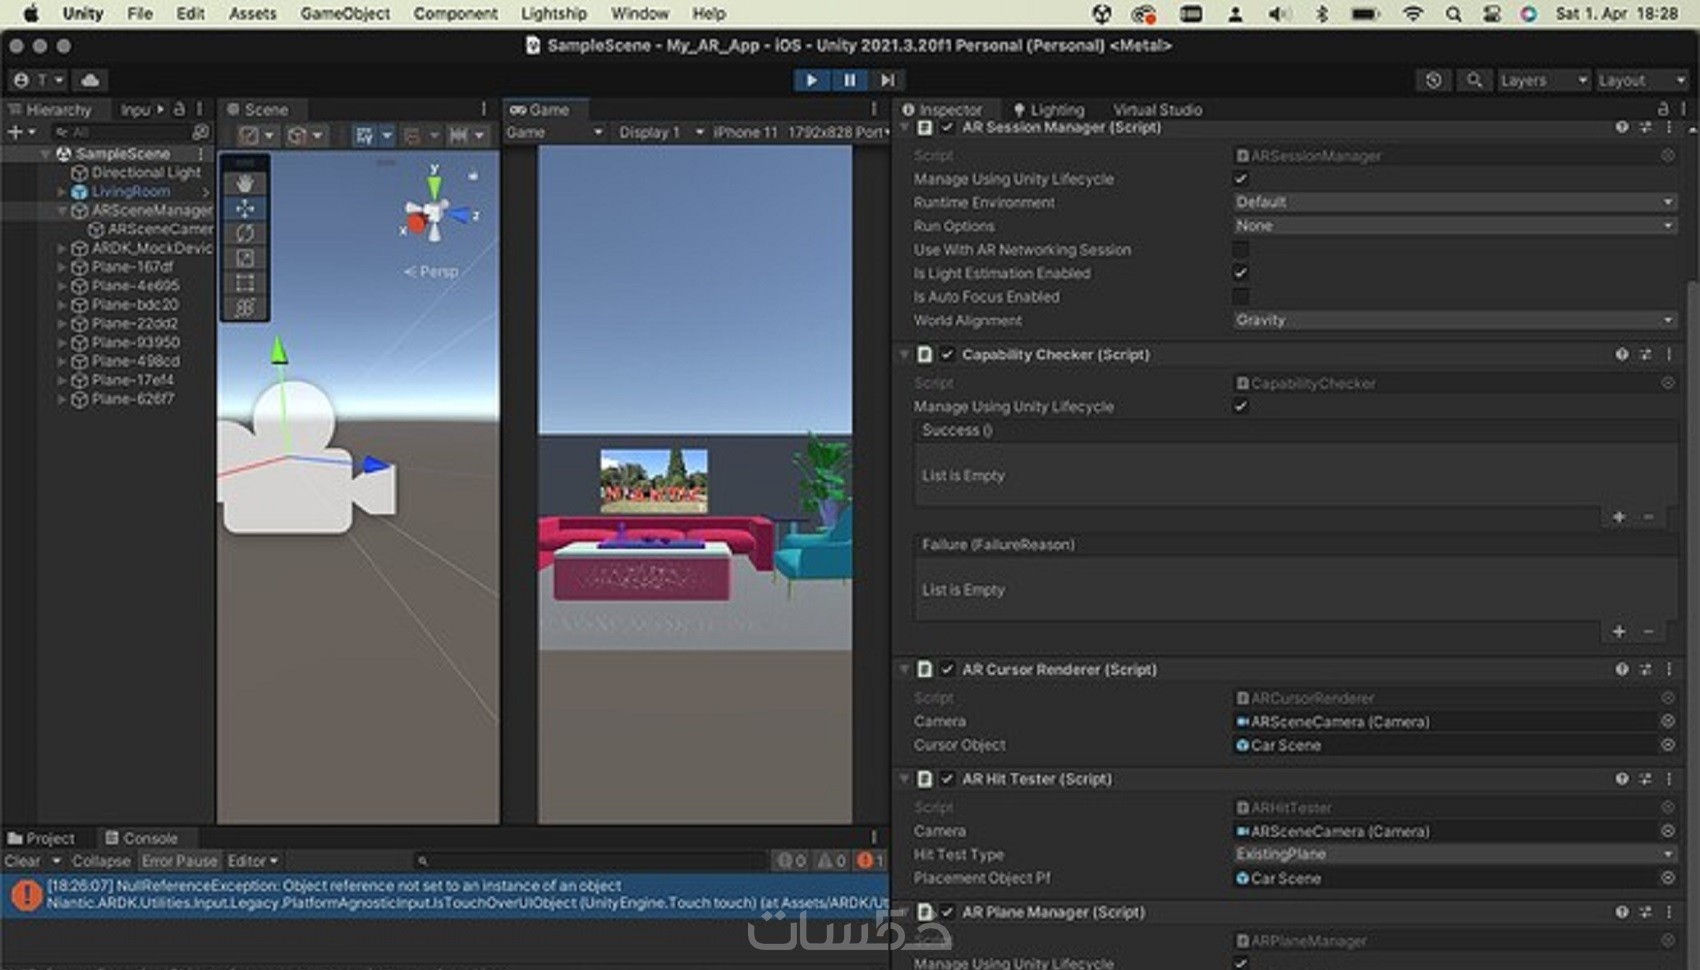Toggle Error Pause in the Console
Screen dimensions: 1700x970
tap(179, 861)
